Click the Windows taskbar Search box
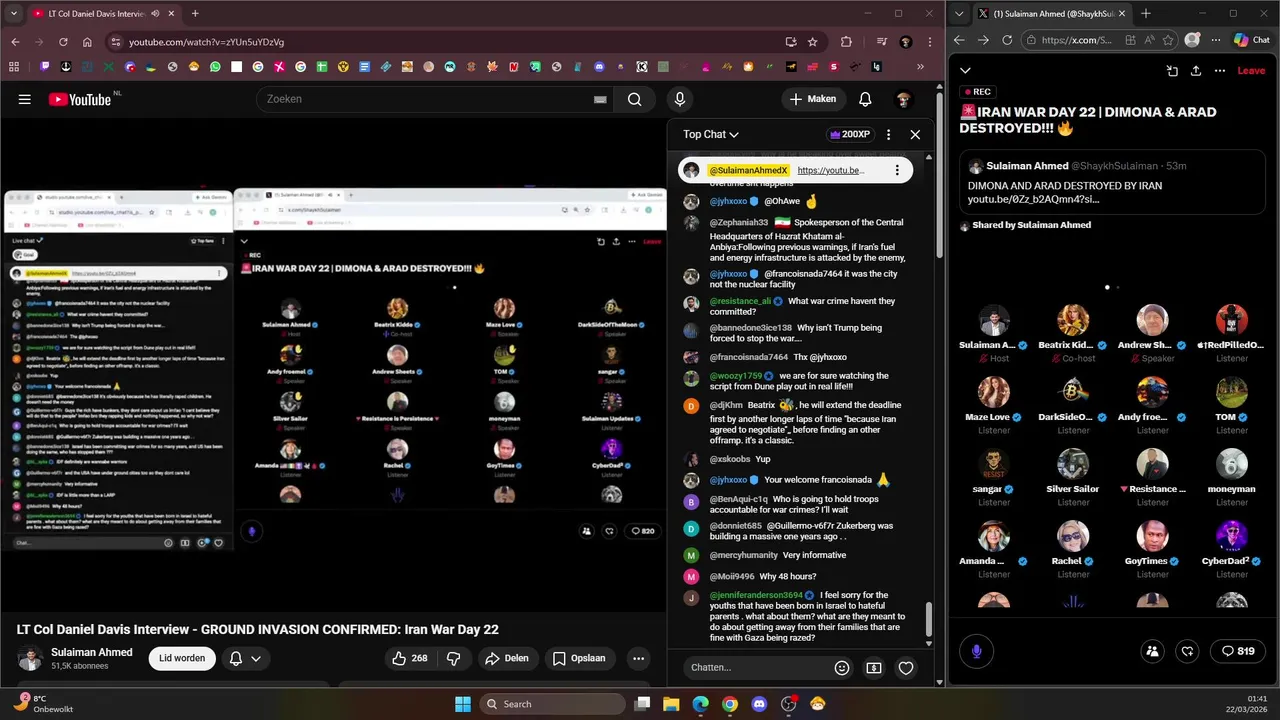 tap(552, 704)
